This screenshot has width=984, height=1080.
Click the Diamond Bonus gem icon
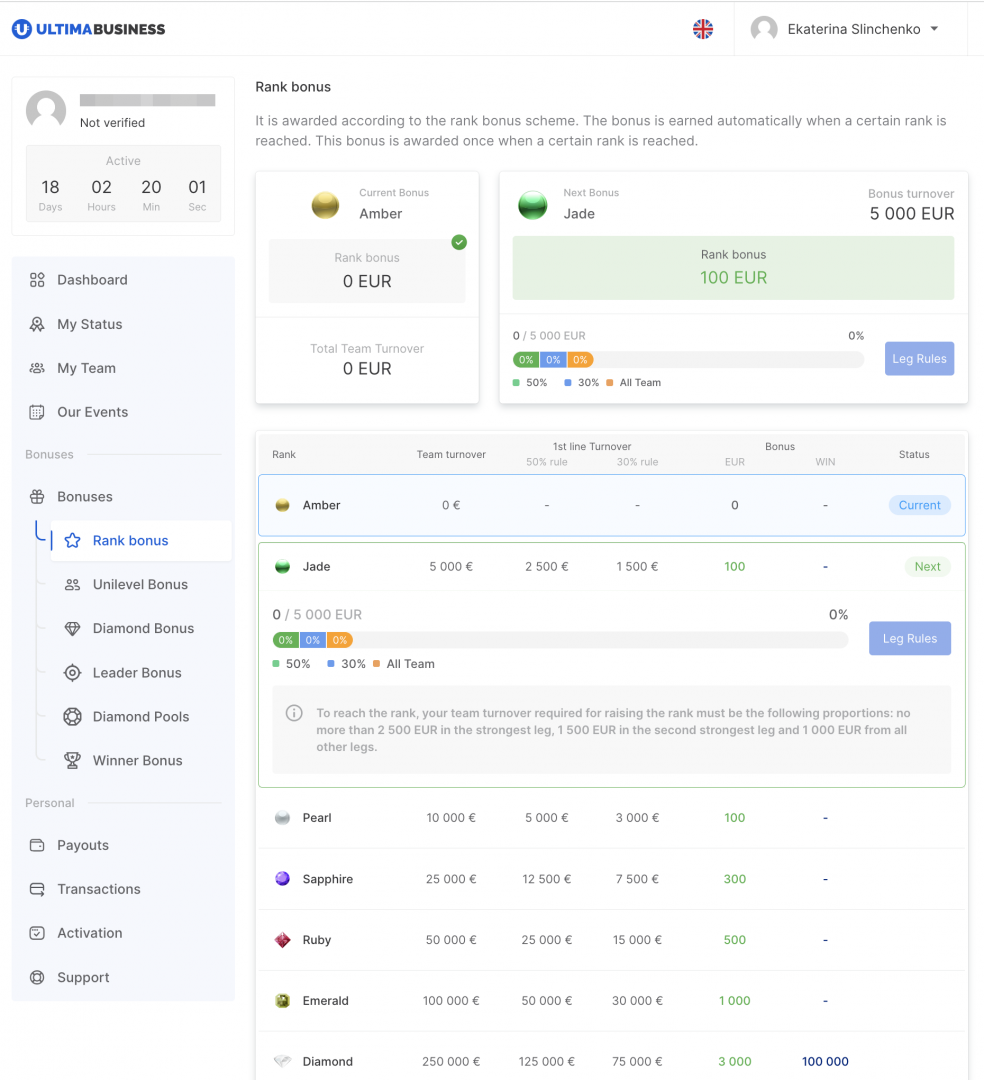pos(72,629)
